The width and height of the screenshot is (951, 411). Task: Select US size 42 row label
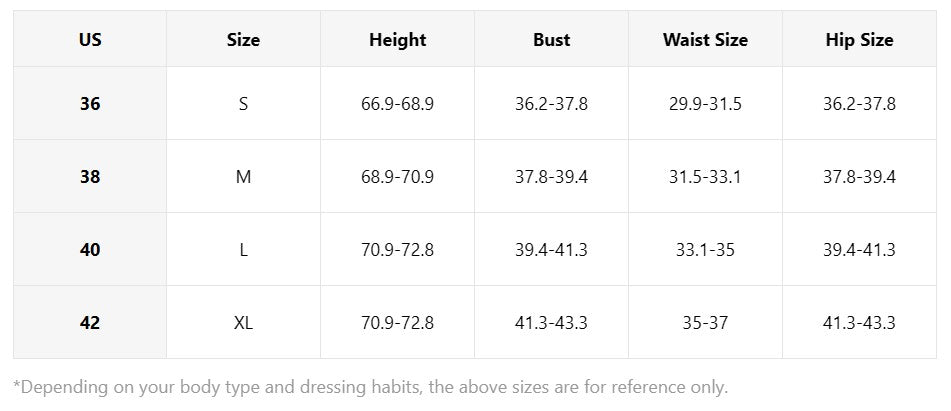coord(90,322)
